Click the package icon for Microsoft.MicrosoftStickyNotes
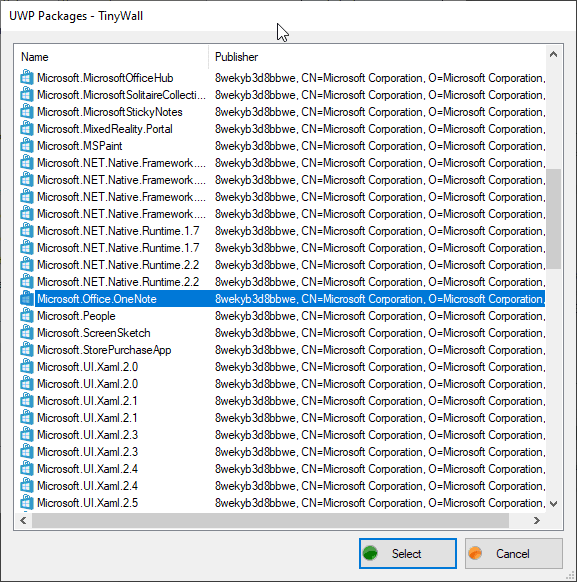 tap(26, 112)
